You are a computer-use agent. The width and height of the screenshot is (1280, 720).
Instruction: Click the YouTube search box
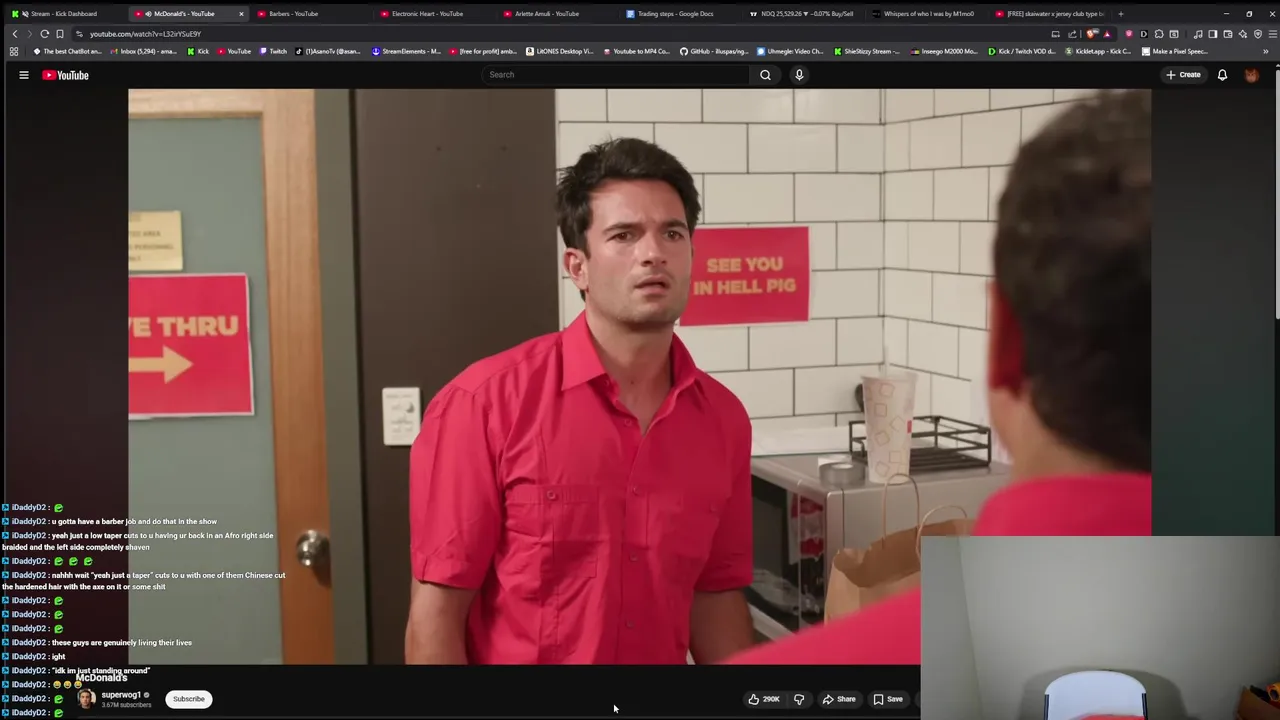[x=615, y=75]
